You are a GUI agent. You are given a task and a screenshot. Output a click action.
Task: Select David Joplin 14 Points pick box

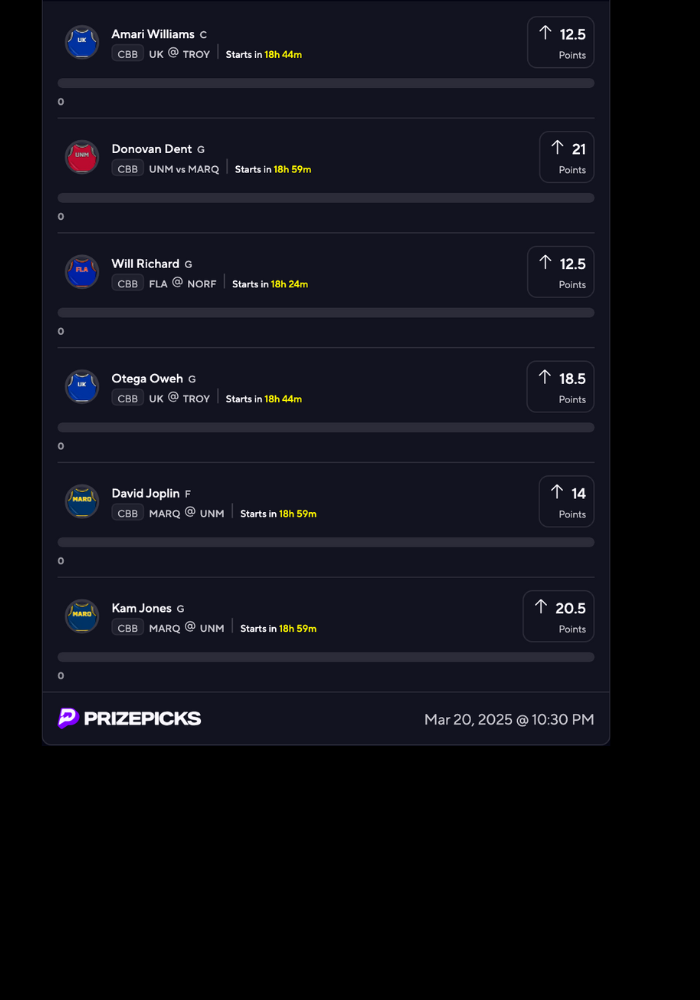[567, 502]
